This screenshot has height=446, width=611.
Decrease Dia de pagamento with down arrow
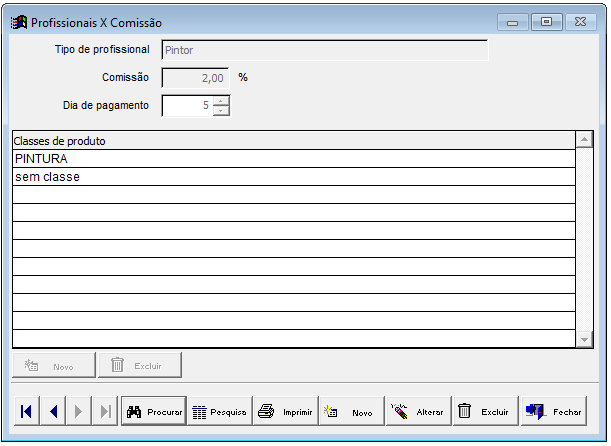coord(221,111)
